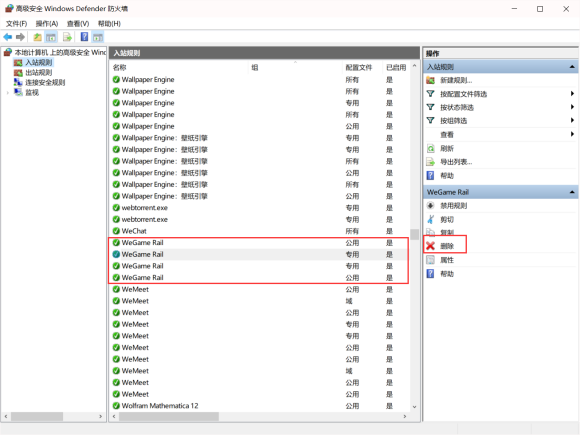Open the 按组筛选 submenu

click(x=500, y=121)
